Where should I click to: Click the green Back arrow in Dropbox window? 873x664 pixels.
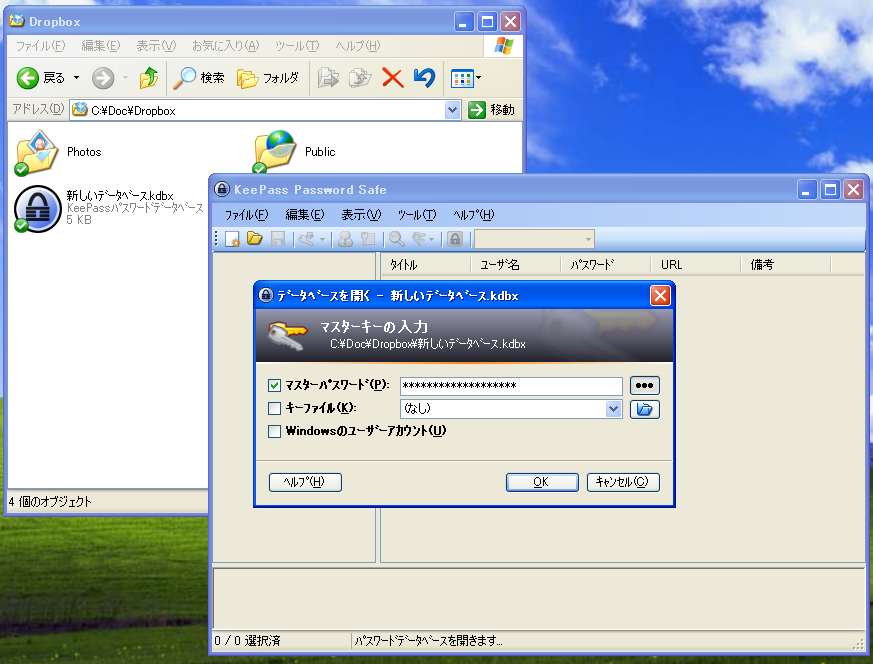pyautogui.click(x=27, y=78)
